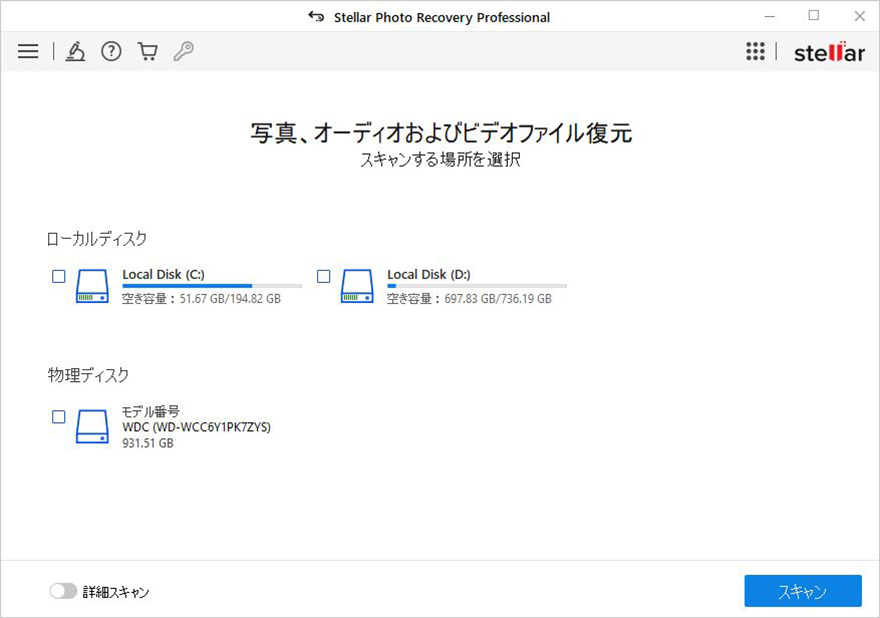Open the apps grid icon near the logo
This screenshot has width=880, height=618.
[756, 51]
